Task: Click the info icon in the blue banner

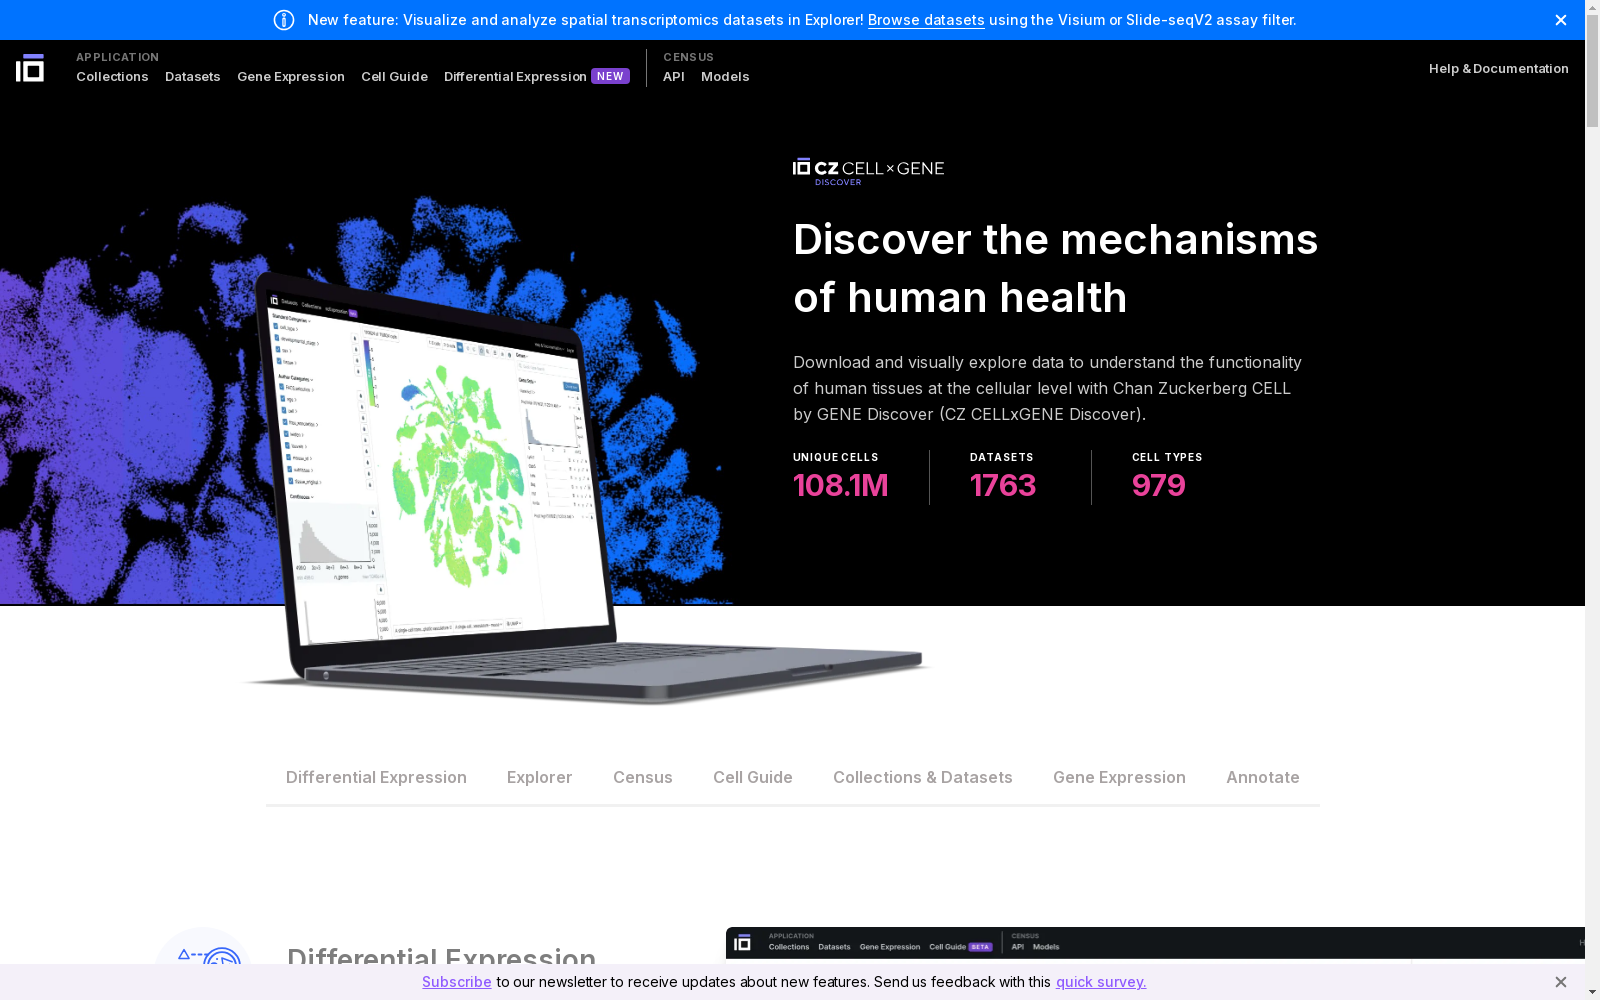Action: point(284,20)
